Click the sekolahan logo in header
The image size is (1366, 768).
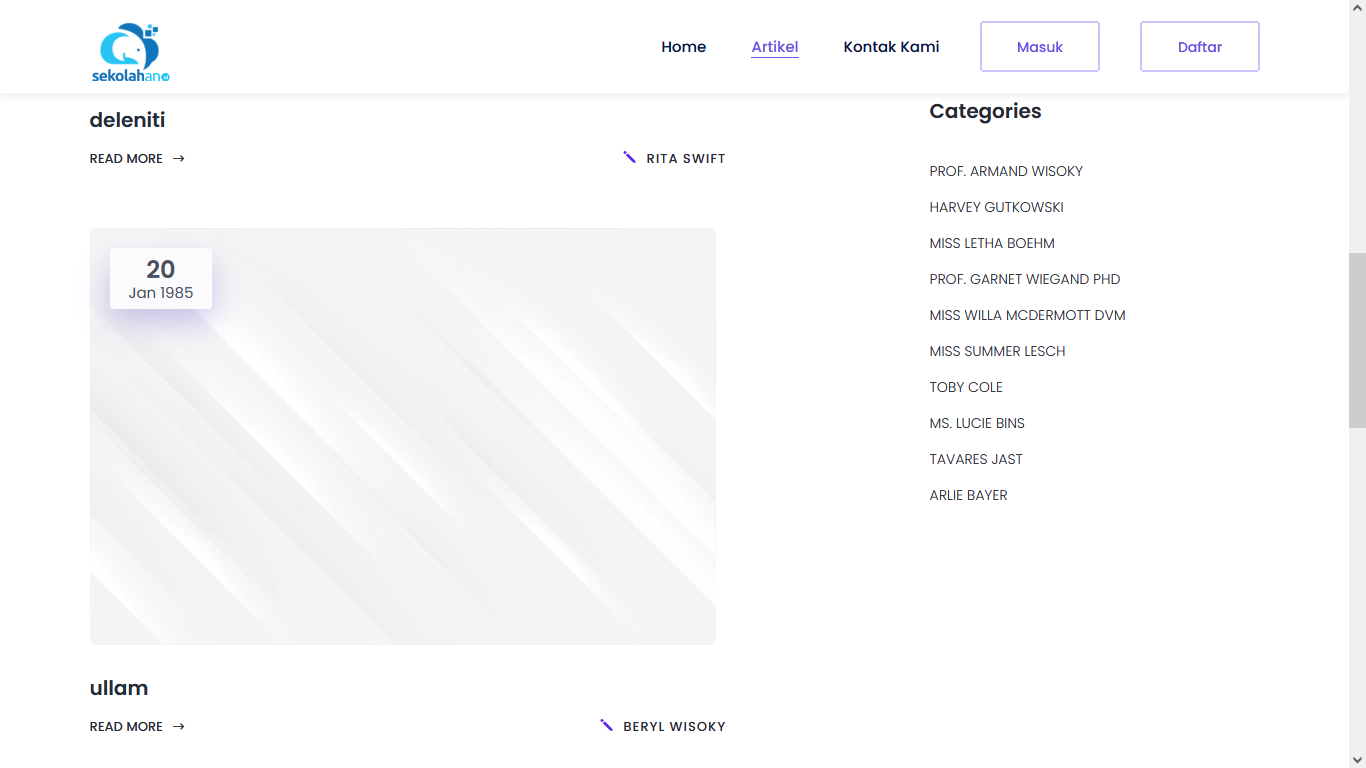click(x=131, y=52)
